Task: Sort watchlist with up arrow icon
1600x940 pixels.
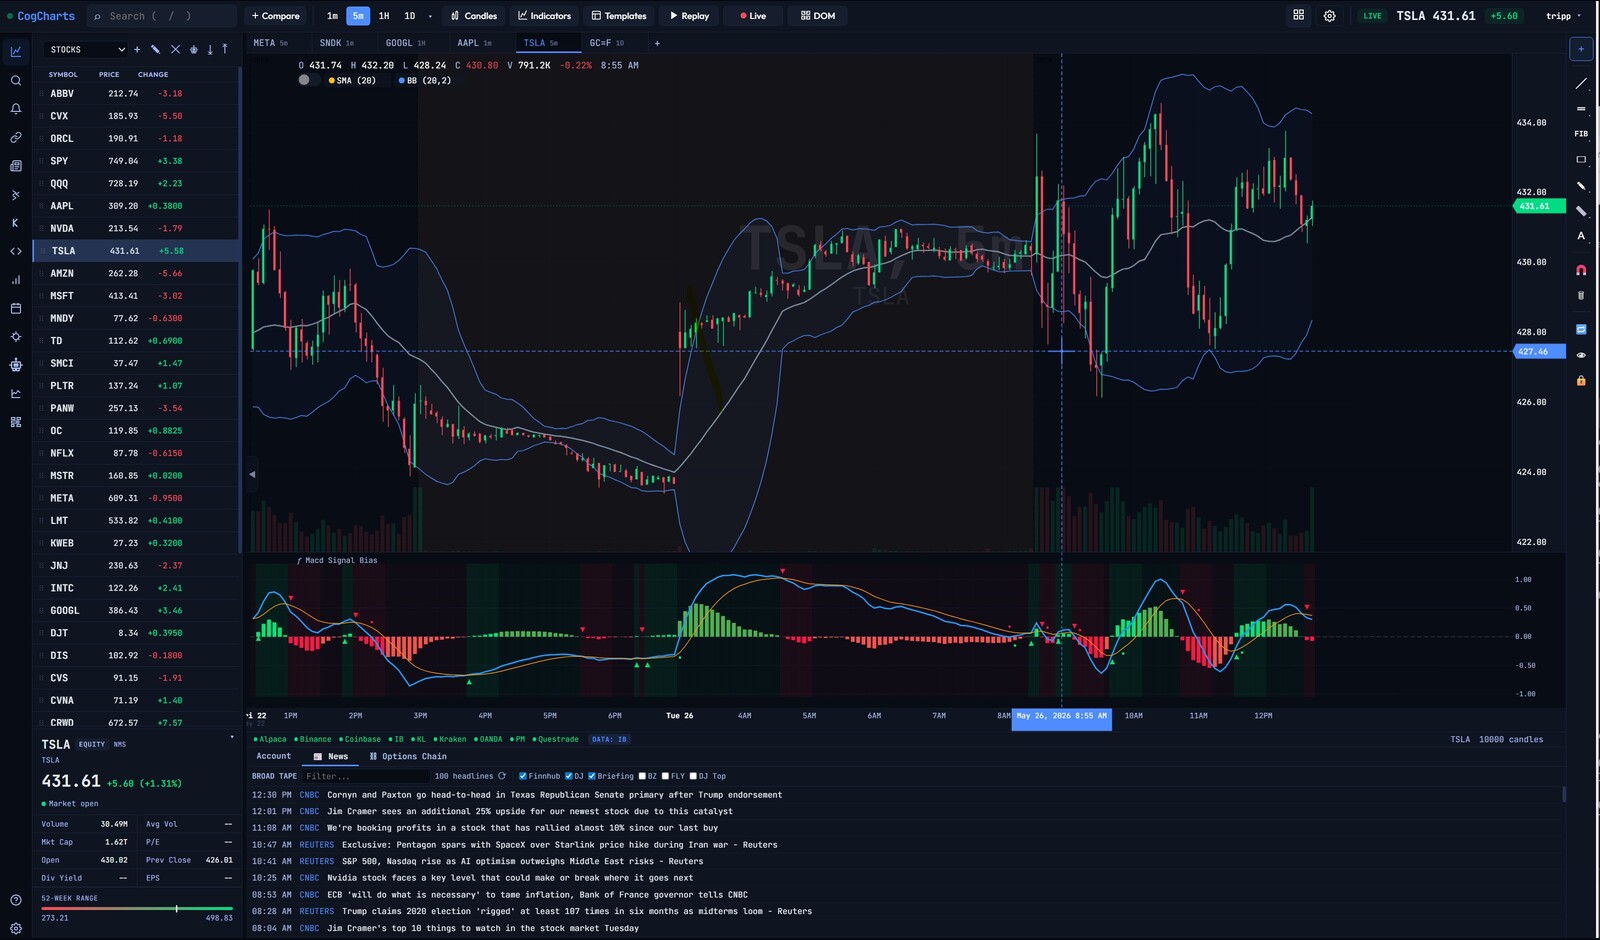Action: pos(225,49)
